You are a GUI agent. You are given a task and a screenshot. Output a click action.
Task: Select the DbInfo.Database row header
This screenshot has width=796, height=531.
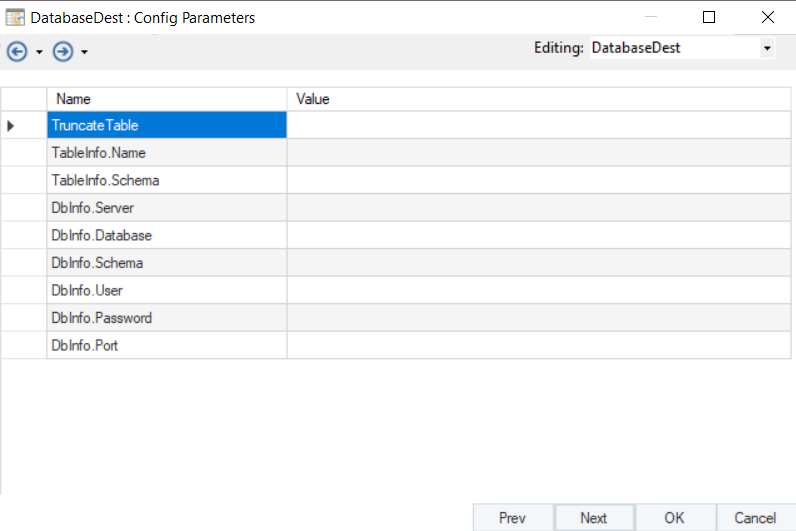[23, 235]
